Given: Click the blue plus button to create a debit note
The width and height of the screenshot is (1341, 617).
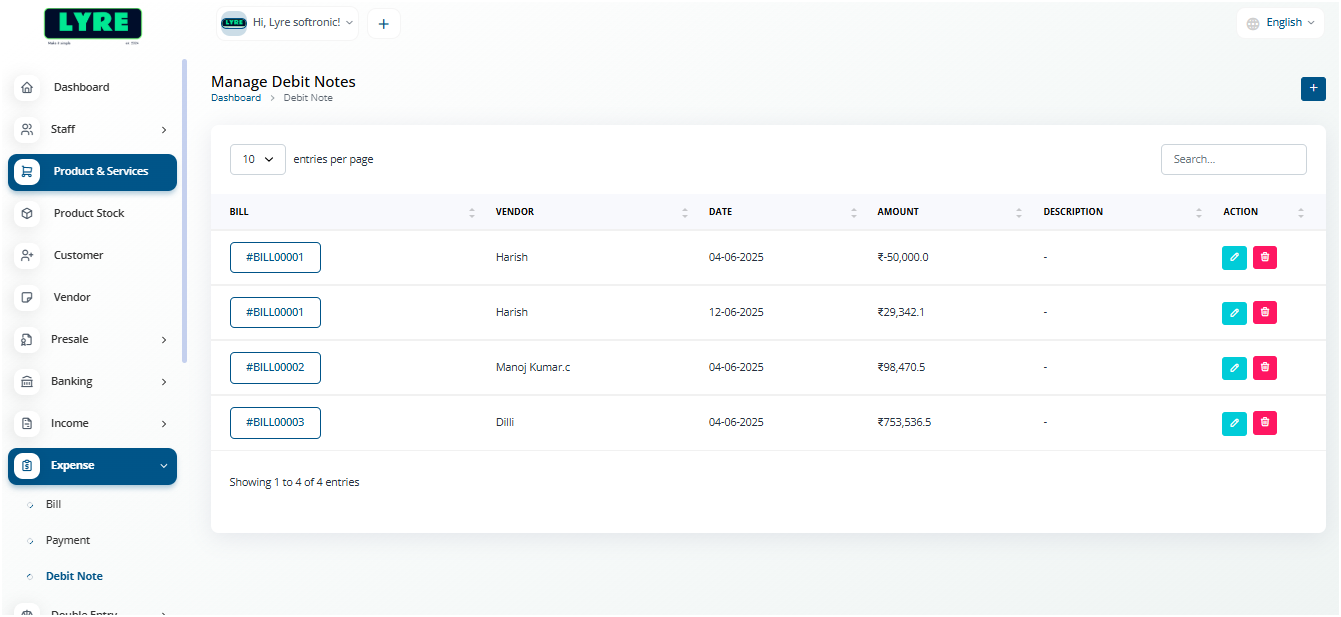Looking at the screenshot, I should (1313, 89).
